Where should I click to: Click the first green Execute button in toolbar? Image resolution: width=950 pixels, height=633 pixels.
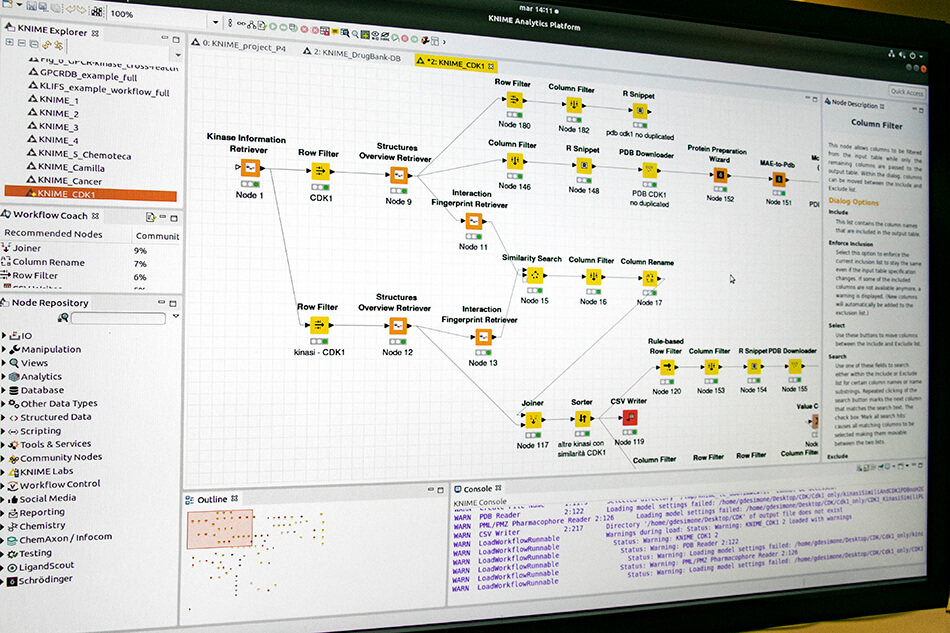[273, 27]
